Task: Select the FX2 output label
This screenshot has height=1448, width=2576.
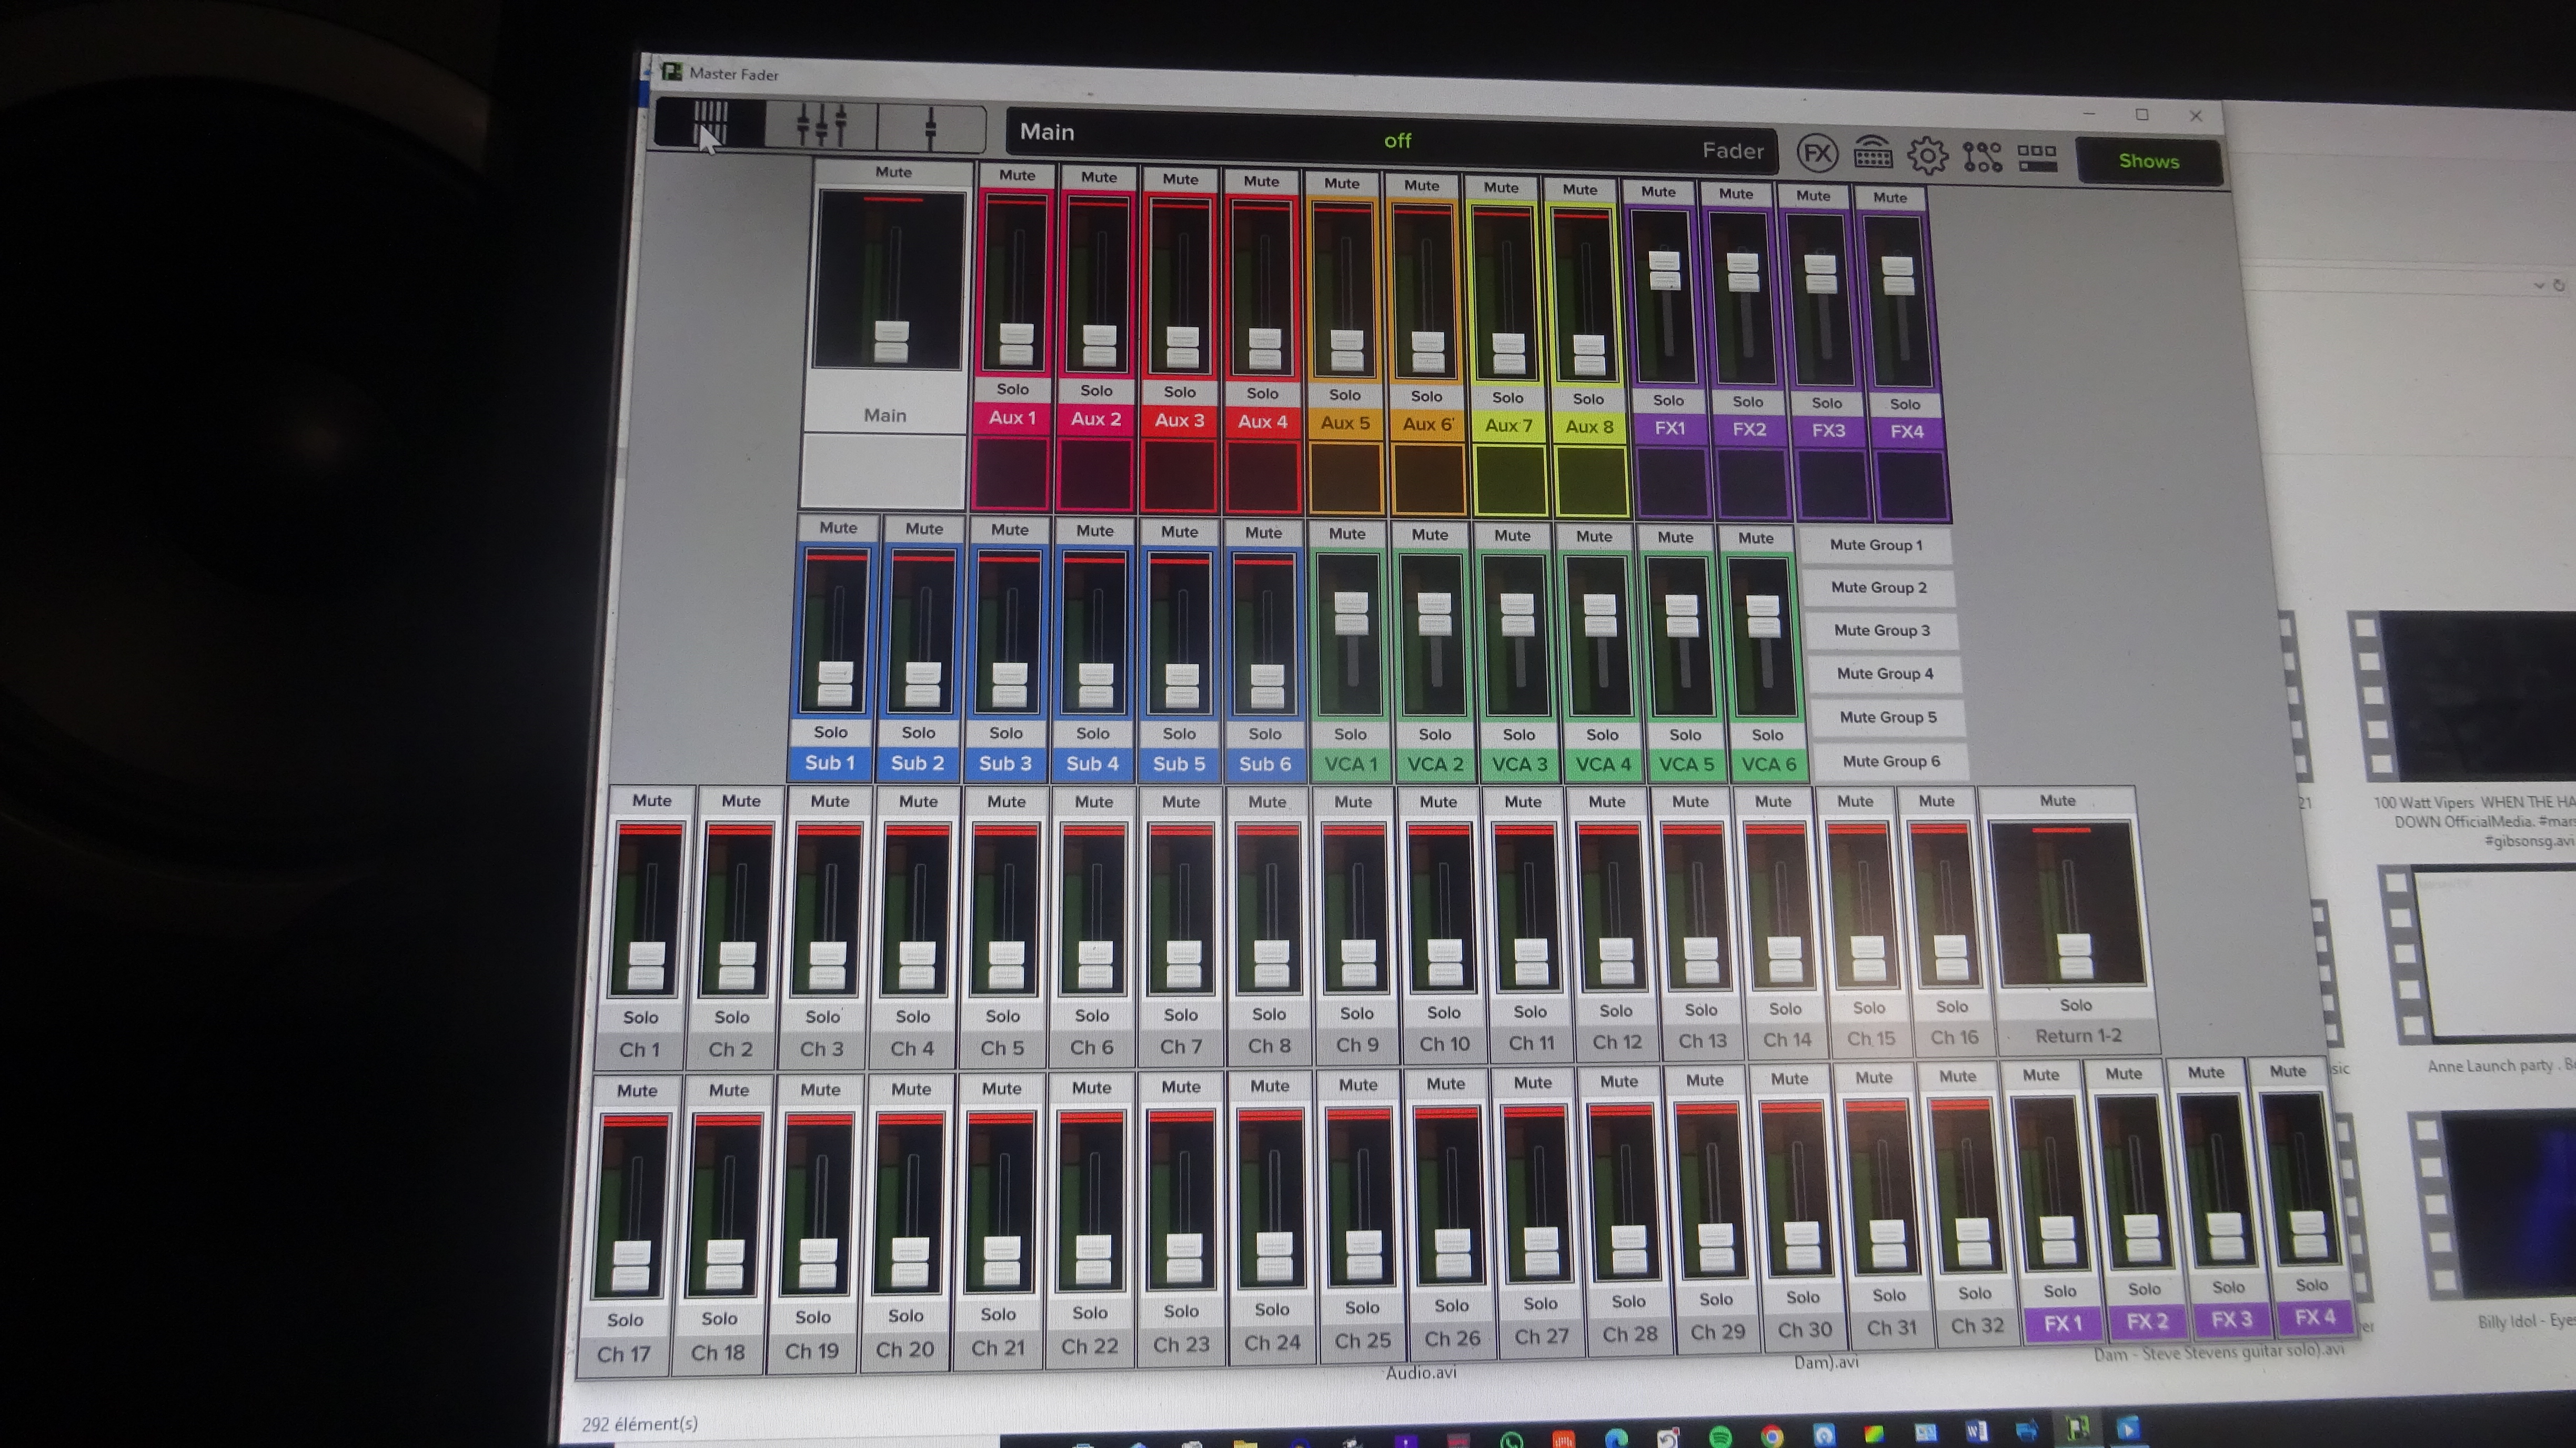Action: pyautogui.click(x=1749, y=430)
